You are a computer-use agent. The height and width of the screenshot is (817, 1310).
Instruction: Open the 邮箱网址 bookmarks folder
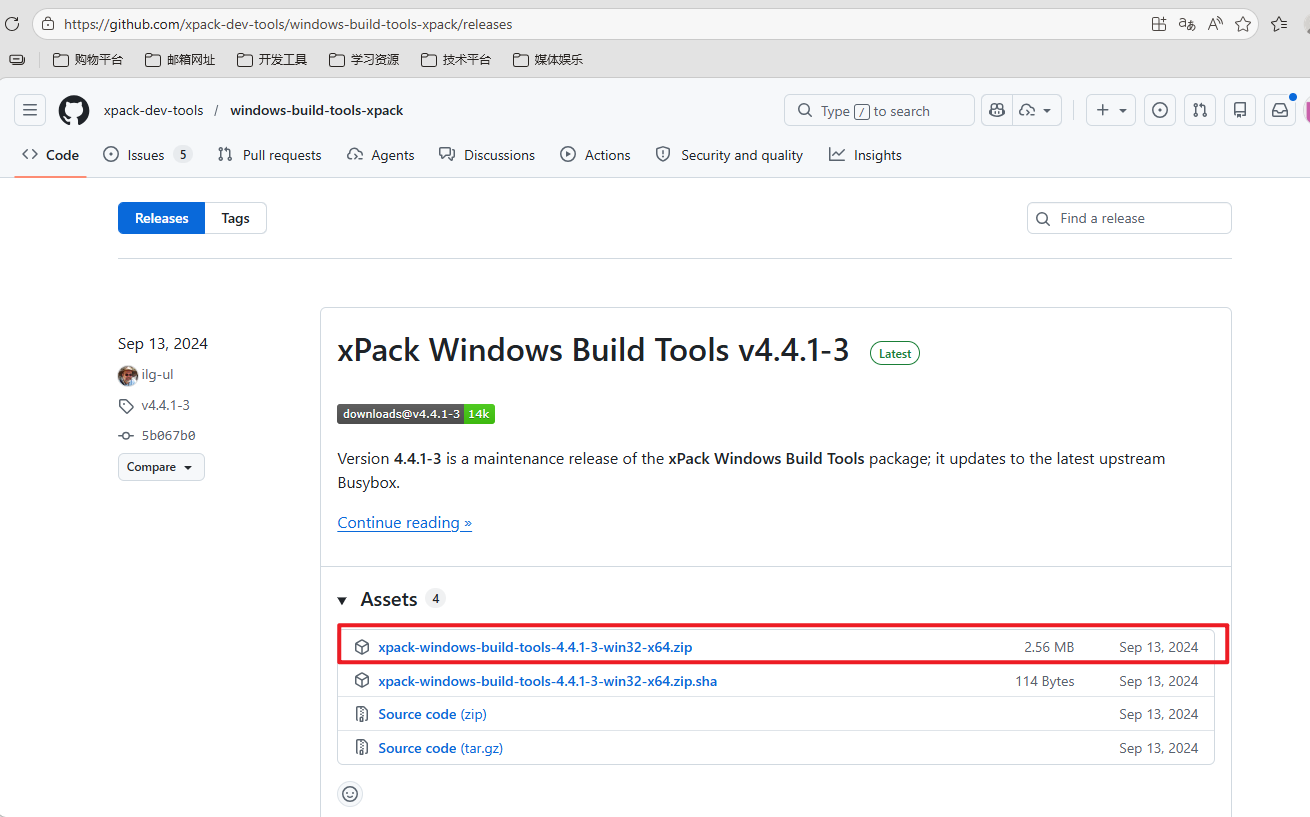180,59
